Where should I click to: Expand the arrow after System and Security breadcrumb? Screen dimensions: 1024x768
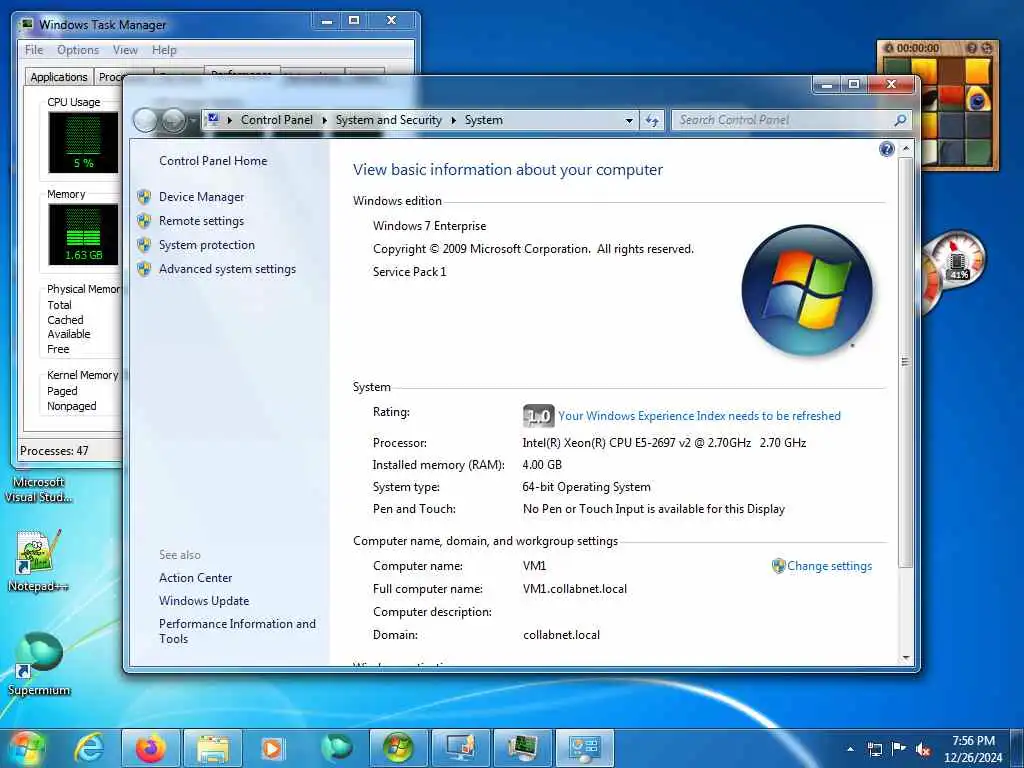(453, 120)
